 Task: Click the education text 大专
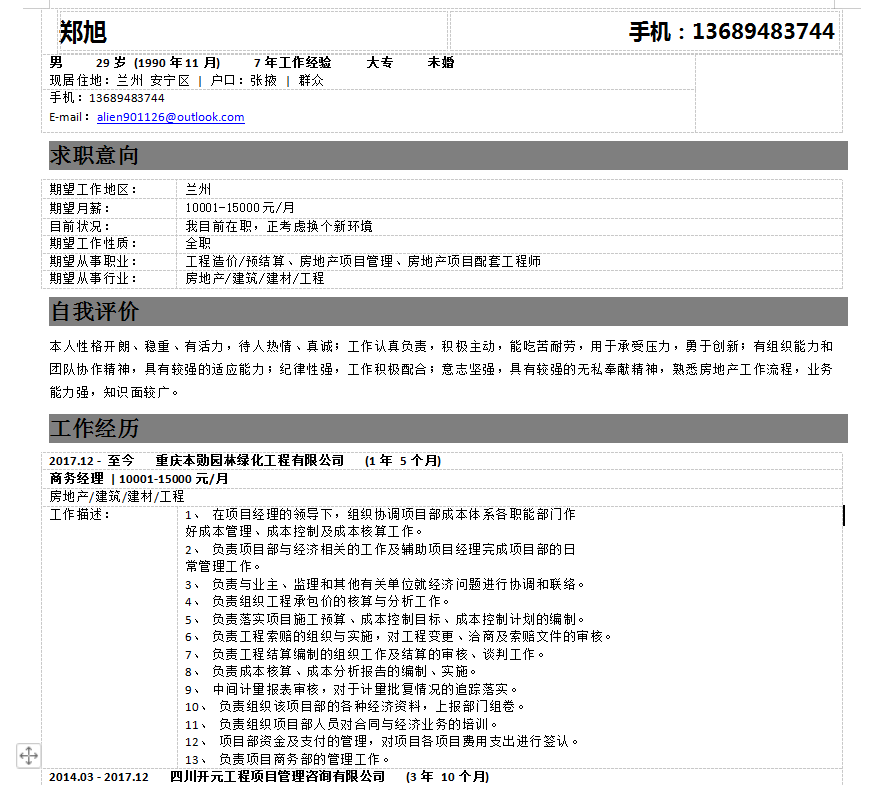[380, 63]
